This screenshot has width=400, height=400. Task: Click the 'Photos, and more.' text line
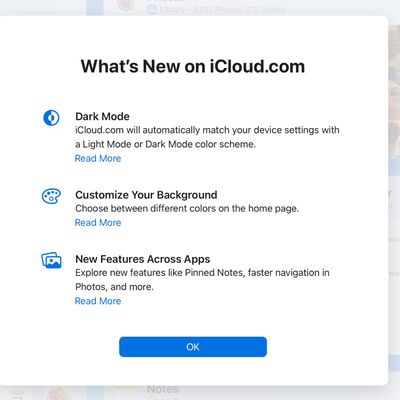pos(114,287)
